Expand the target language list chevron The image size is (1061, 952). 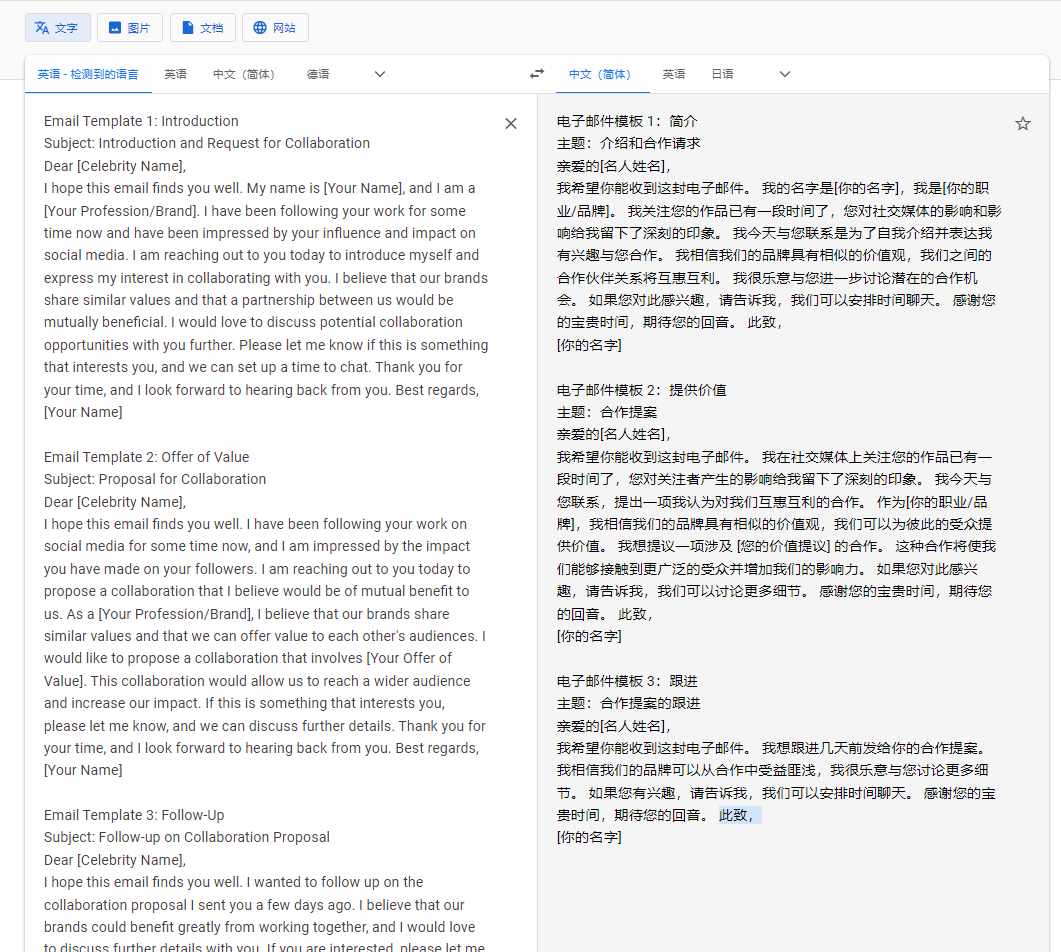tap(784, 74)
